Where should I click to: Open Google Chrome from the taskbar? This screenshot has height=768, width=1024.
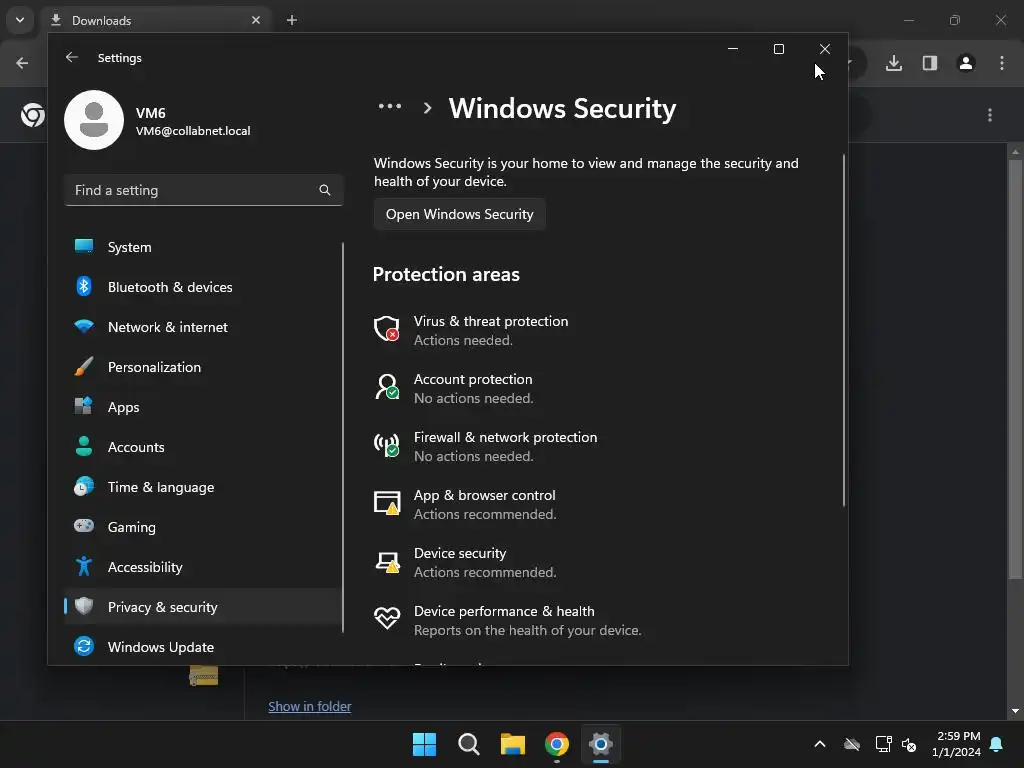[x=557, y=744]
